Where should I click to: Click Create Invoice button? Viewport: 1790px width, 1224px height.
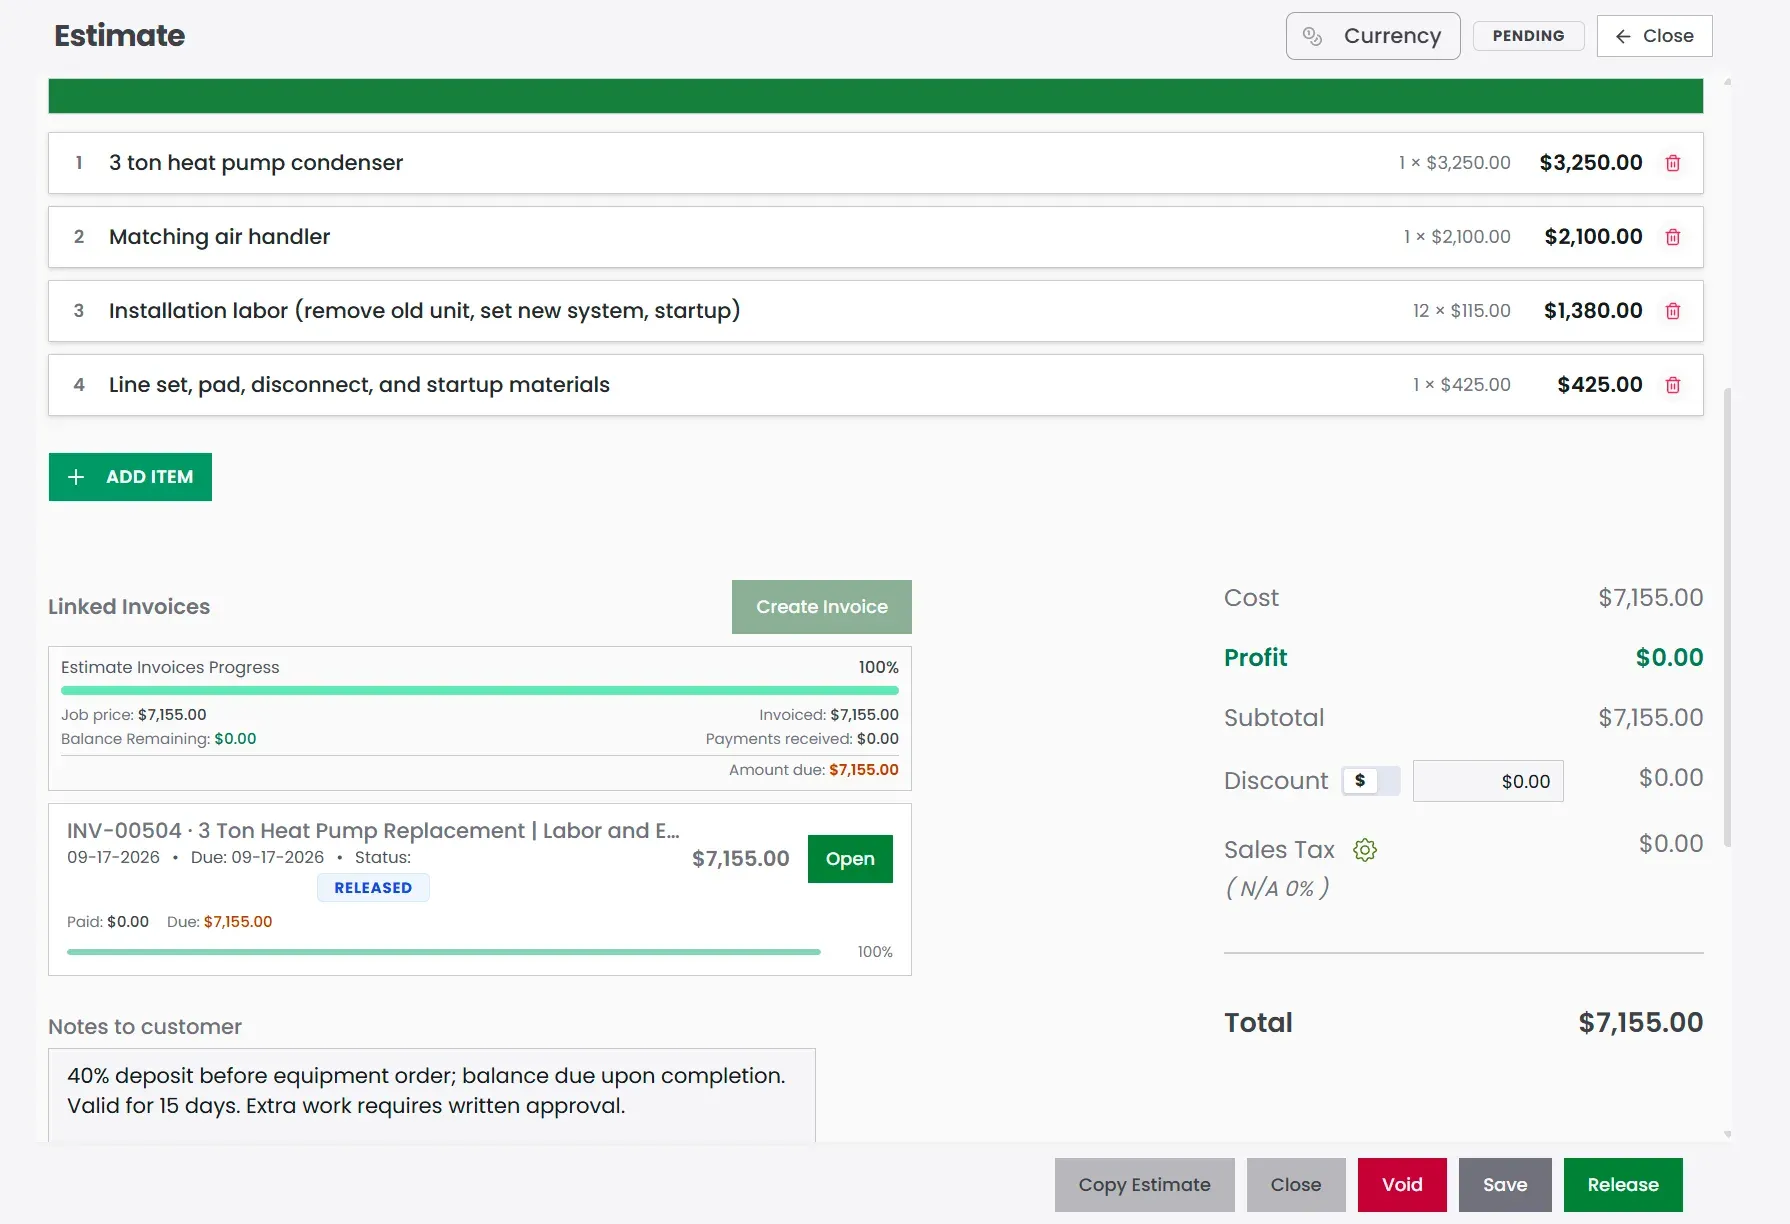click(x=822, y=607)
